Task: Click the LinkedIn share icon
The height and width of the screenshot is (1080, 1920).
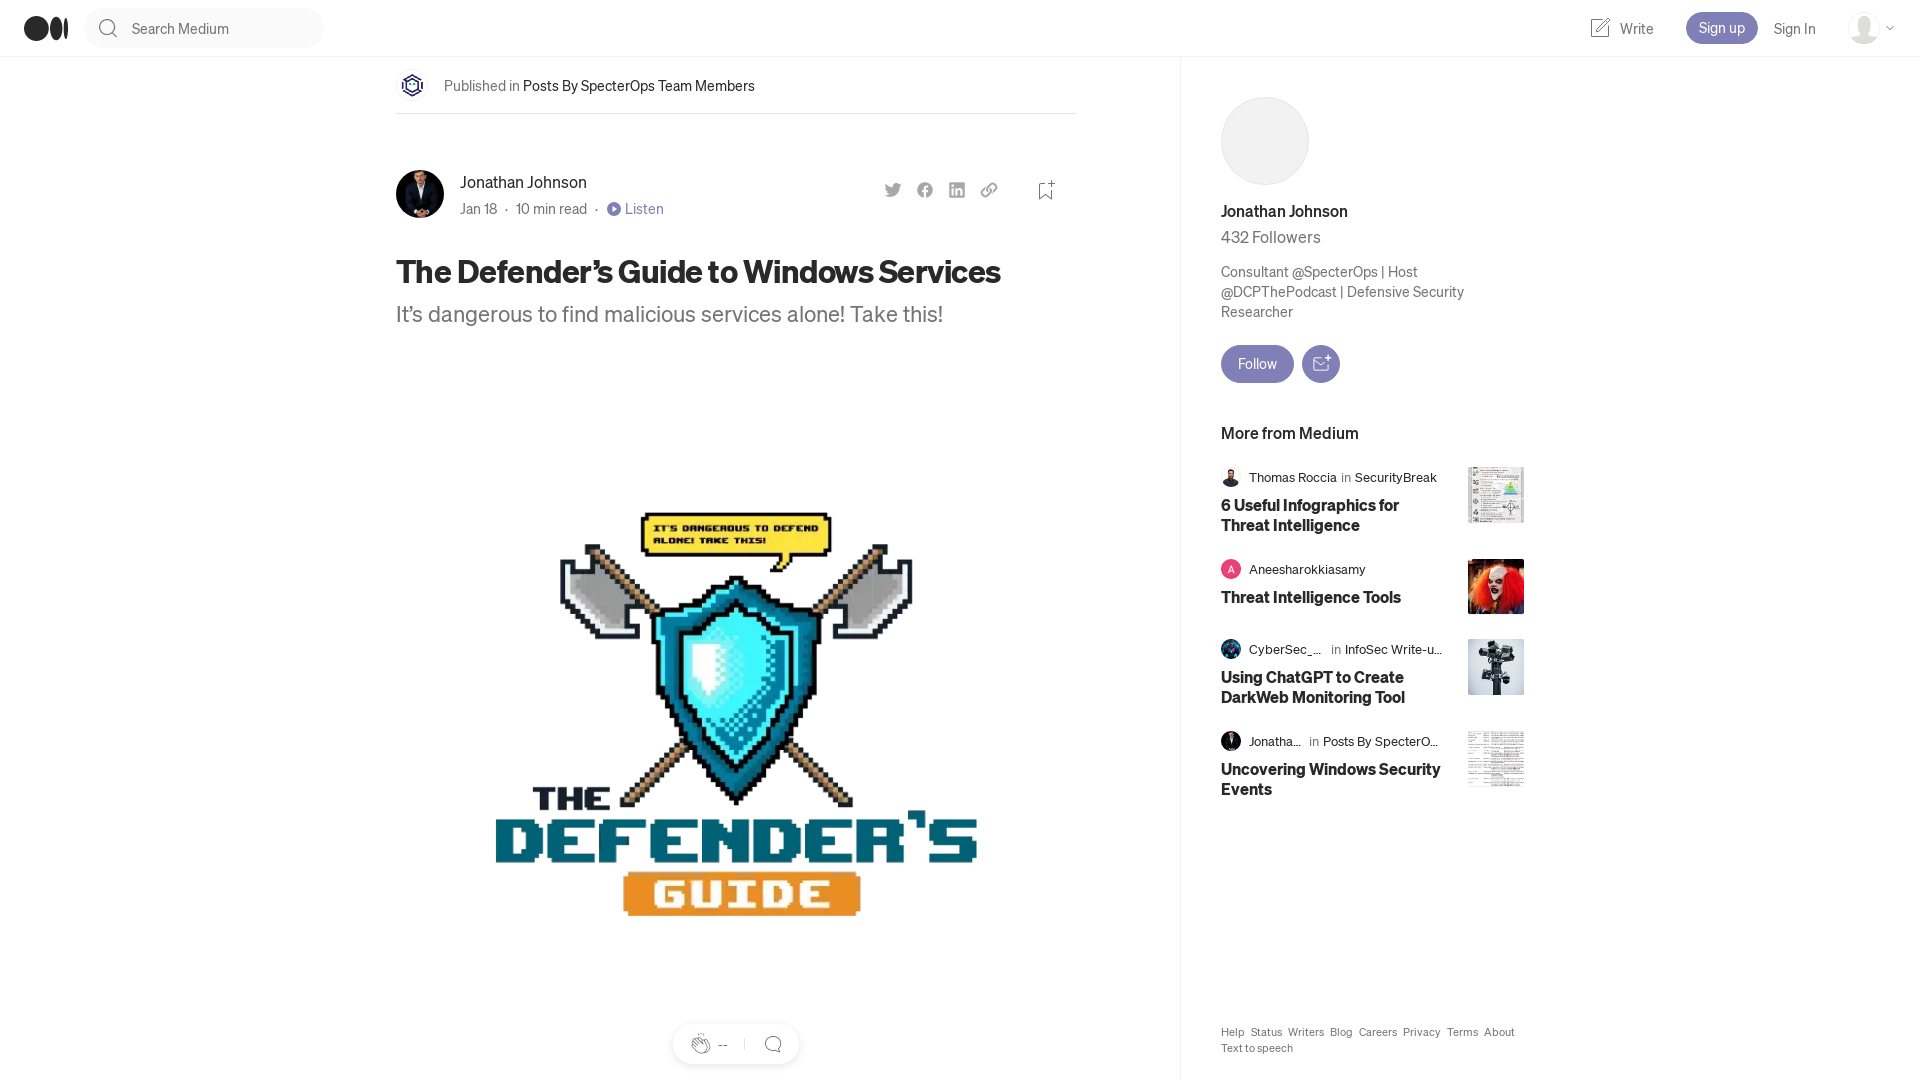Action: coord(957,191)
